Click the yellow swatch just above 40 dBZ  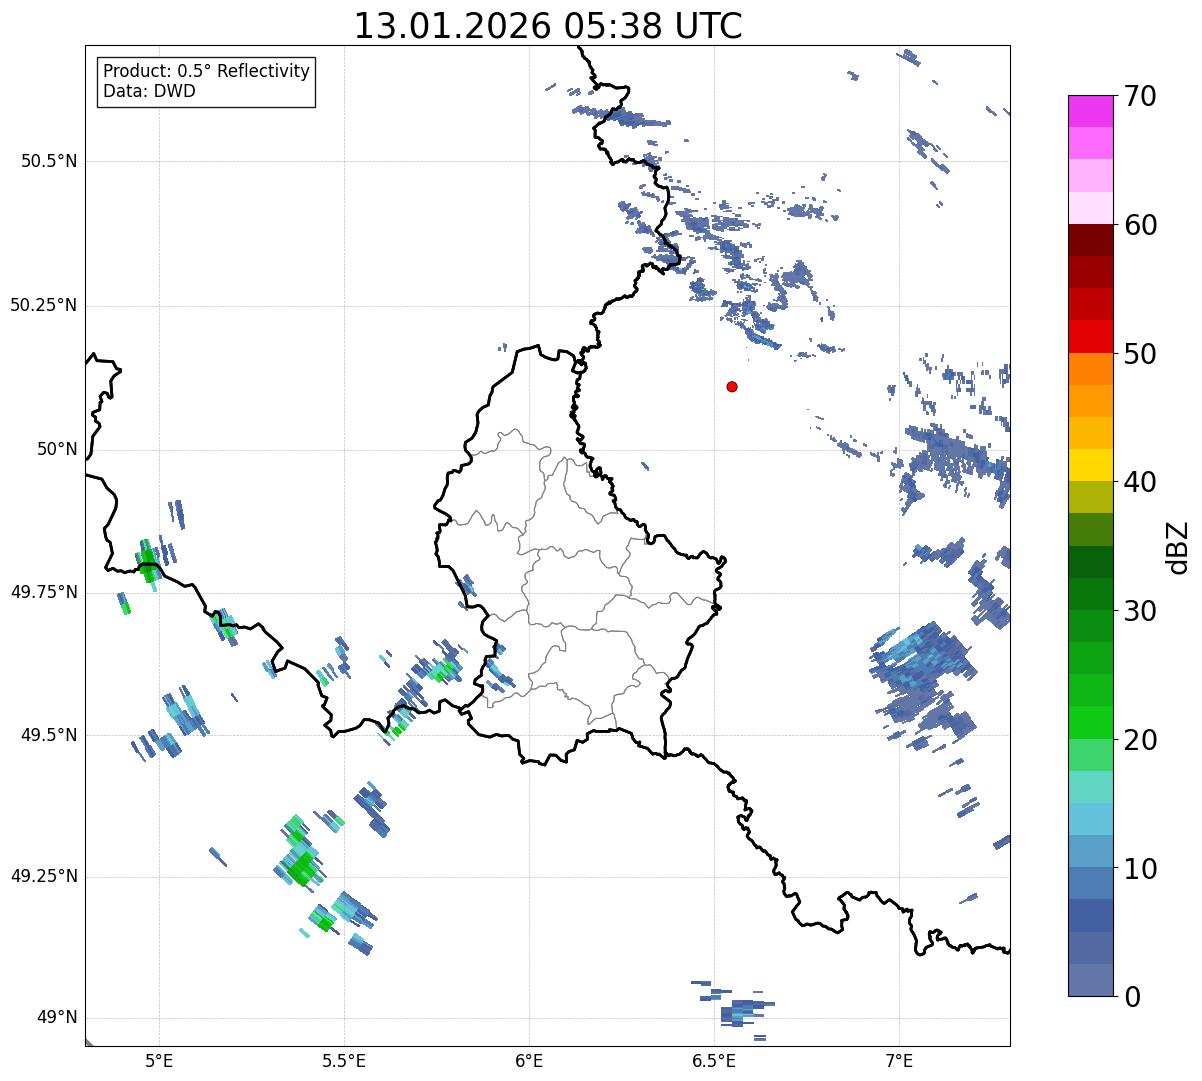[1091, 466]
